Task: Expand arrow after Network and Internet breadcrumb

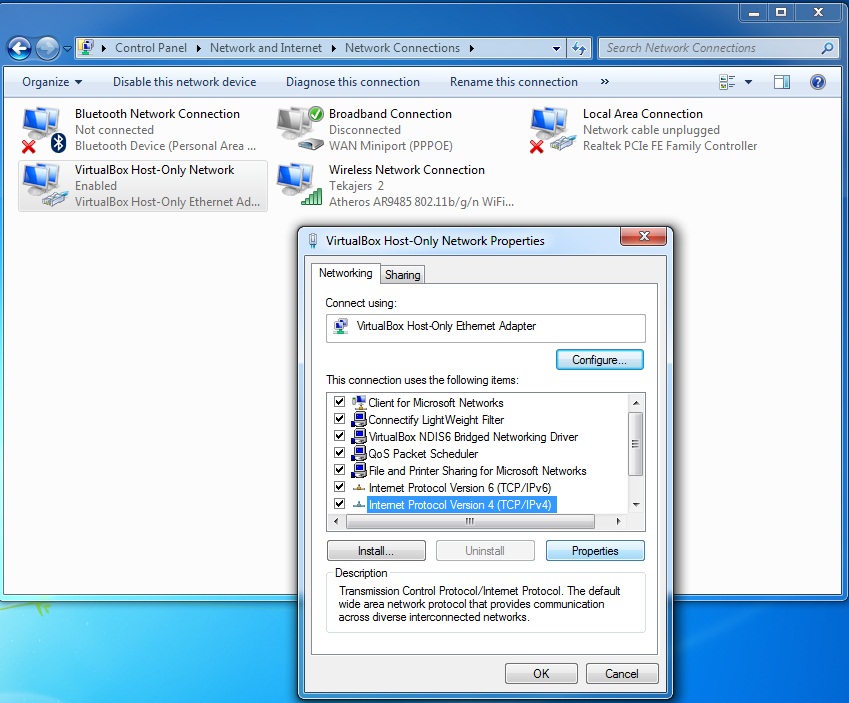Action: (334, 48)
